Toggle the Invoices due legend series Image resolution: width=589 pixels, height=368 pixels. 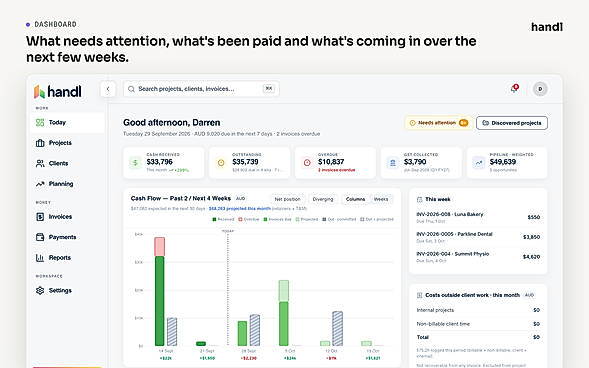[277, 219]
